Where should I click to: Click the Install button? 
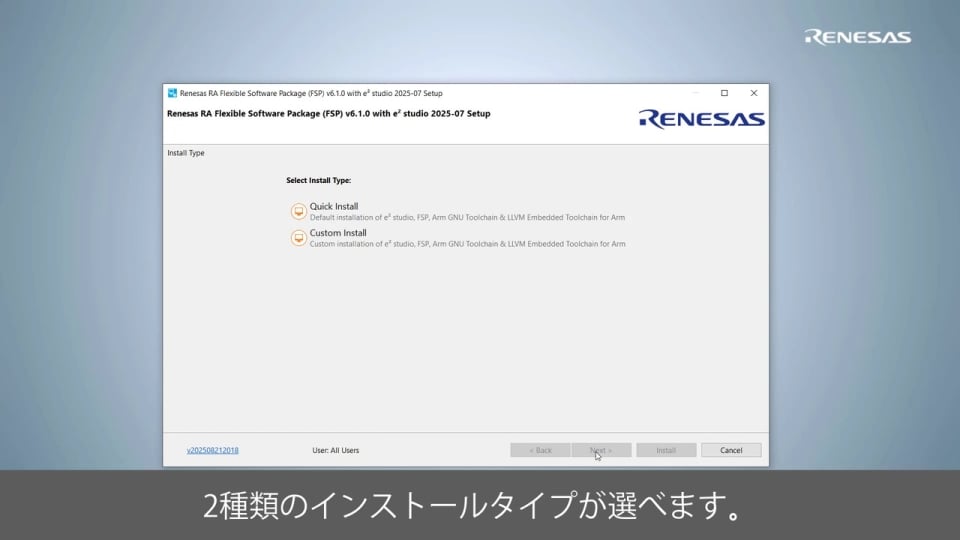666,450
